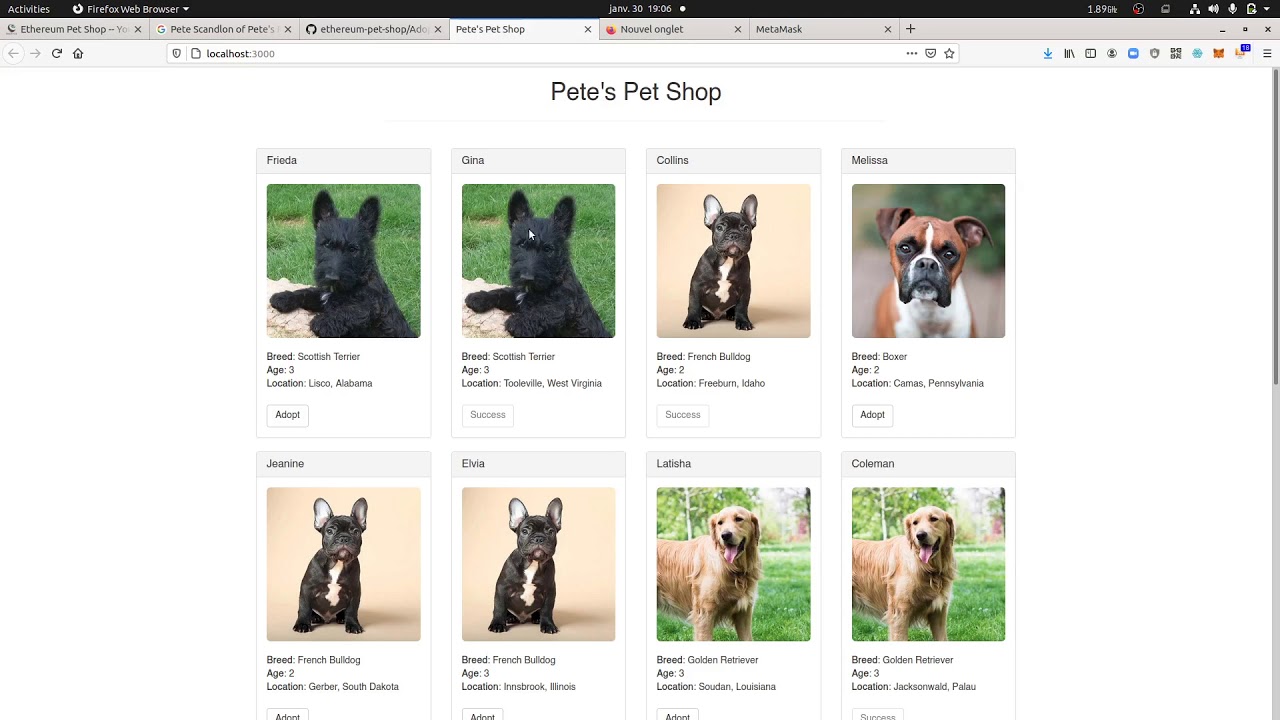Close the Nouvel onglet tab
The width and height of the screenshot is (1280, 720).
[738, 29]
